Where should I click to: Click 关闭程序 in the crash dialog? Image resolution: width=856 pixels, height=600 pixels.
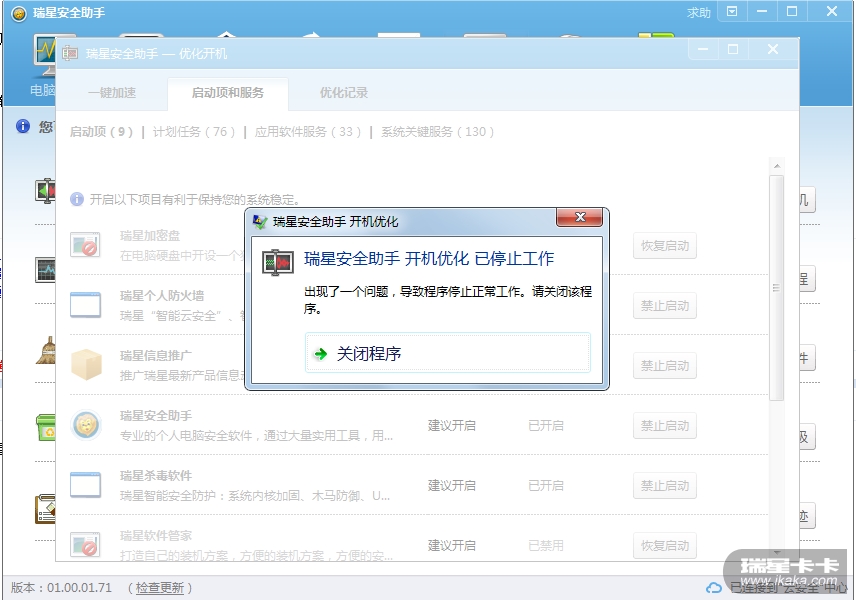[448, 353]
